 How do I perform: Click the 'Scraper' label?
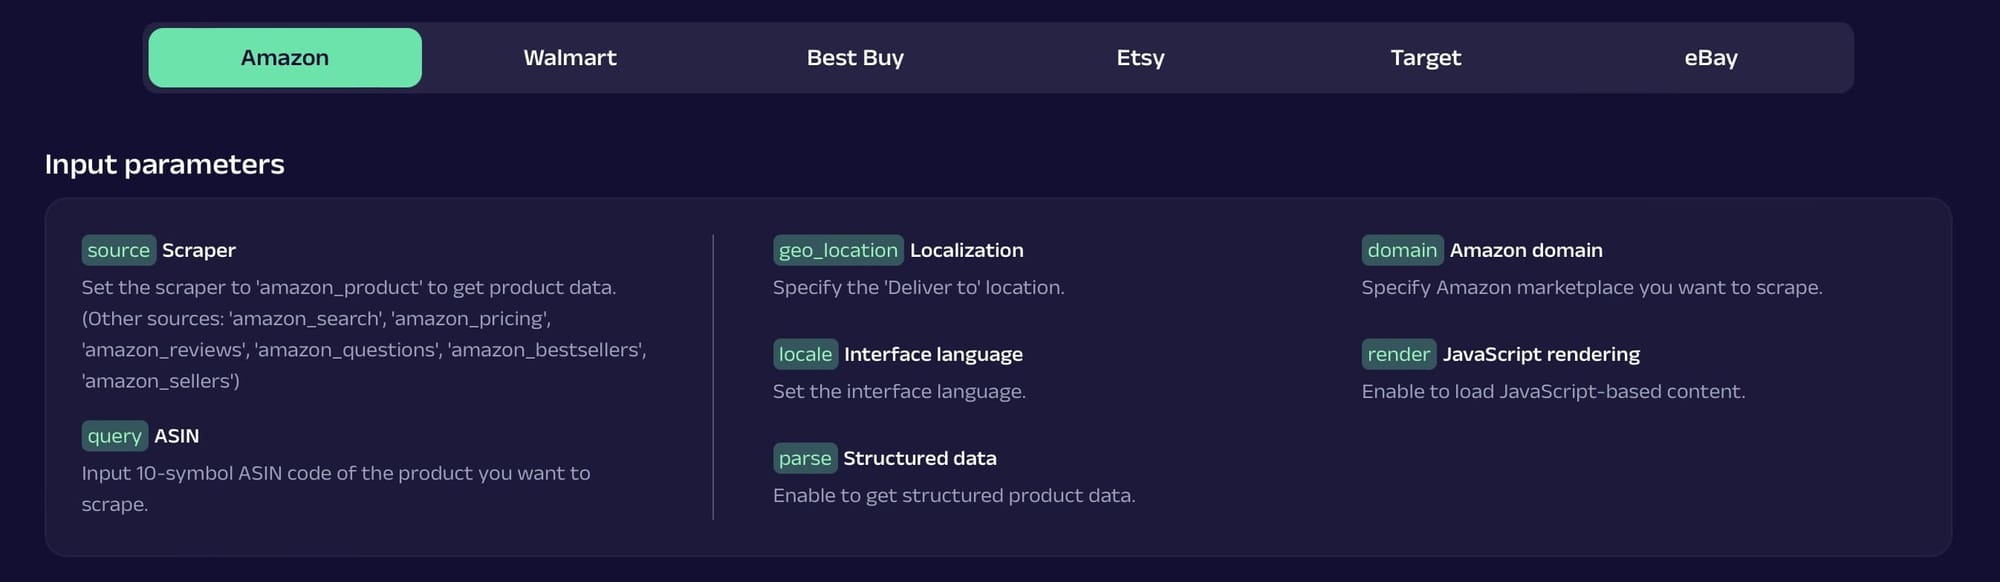[x=199, y=250]
